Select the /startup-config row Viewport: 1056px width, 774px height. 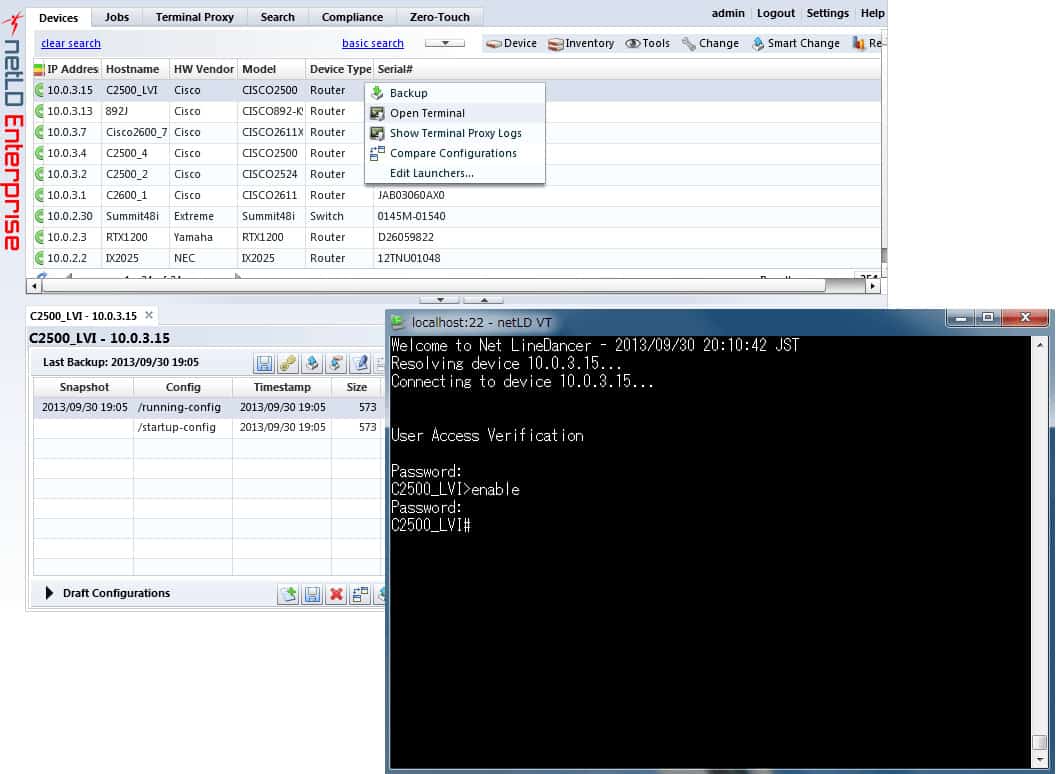[209, 427]
